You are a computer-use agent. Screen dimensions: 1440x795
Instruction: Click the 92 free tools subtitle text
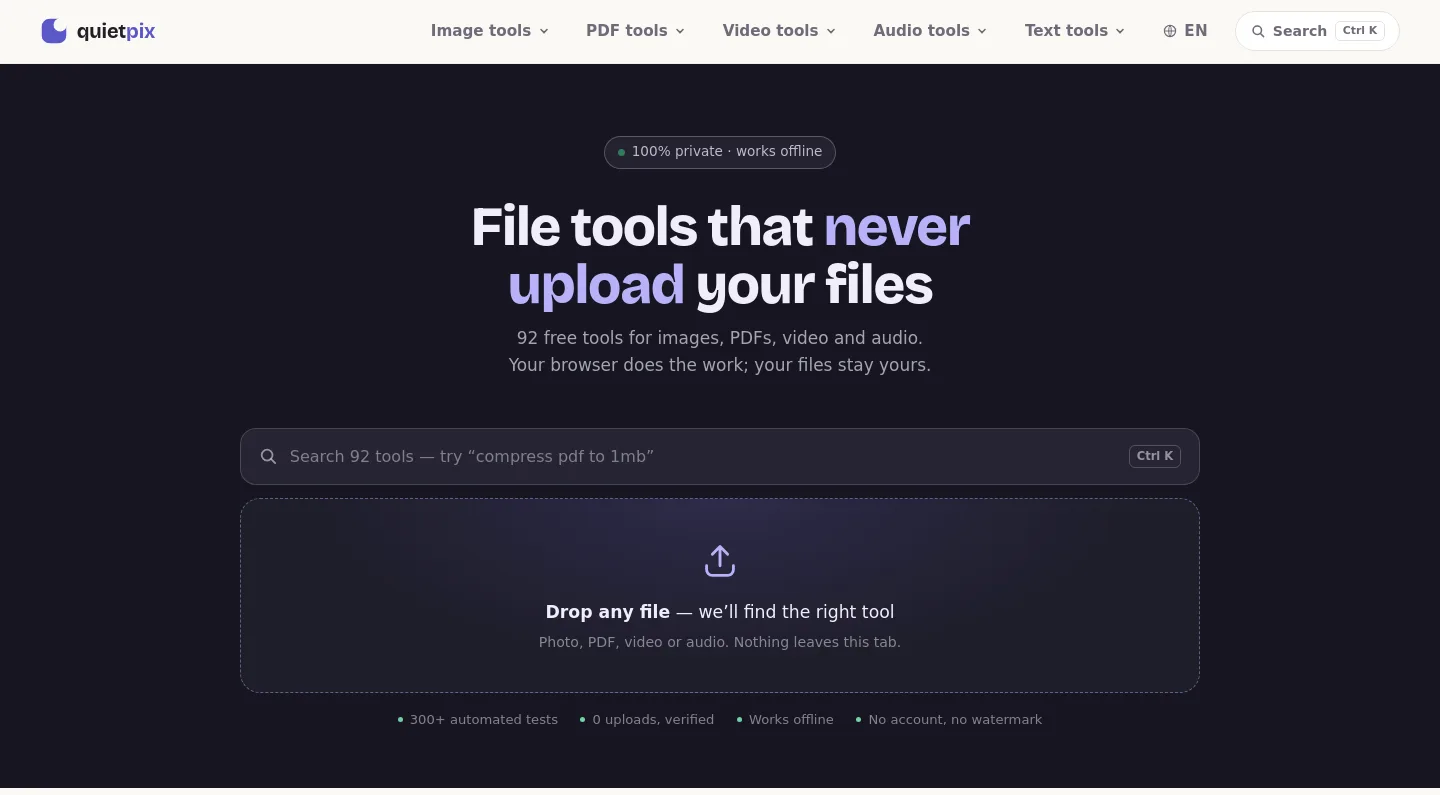click(x=720, y=351)
